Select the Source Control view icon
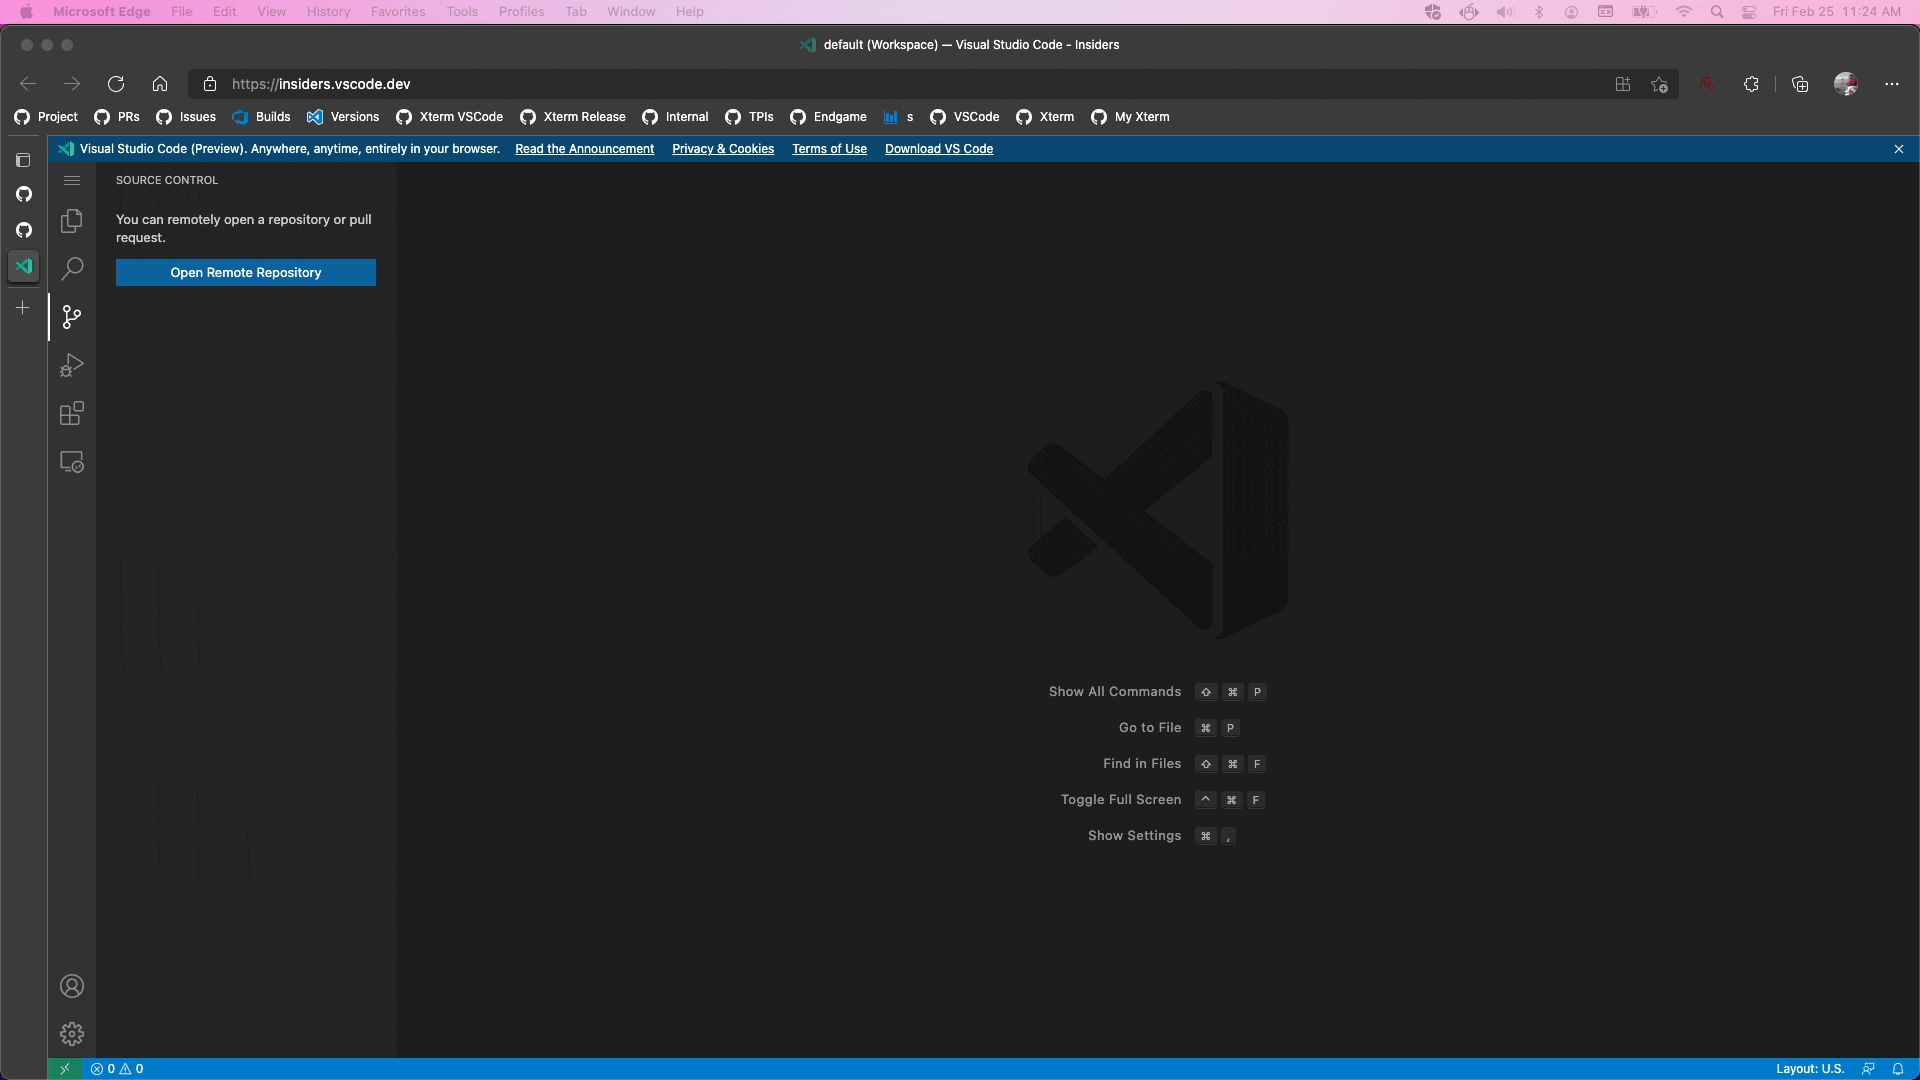Image resolution: width=1920 pixels, height=1080 pixels. (x=72, y=317)
